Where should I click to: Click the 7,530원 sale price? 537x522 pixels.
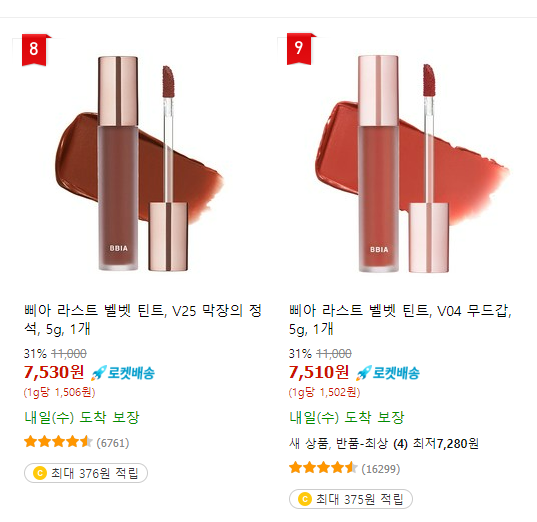coord(54,372)
